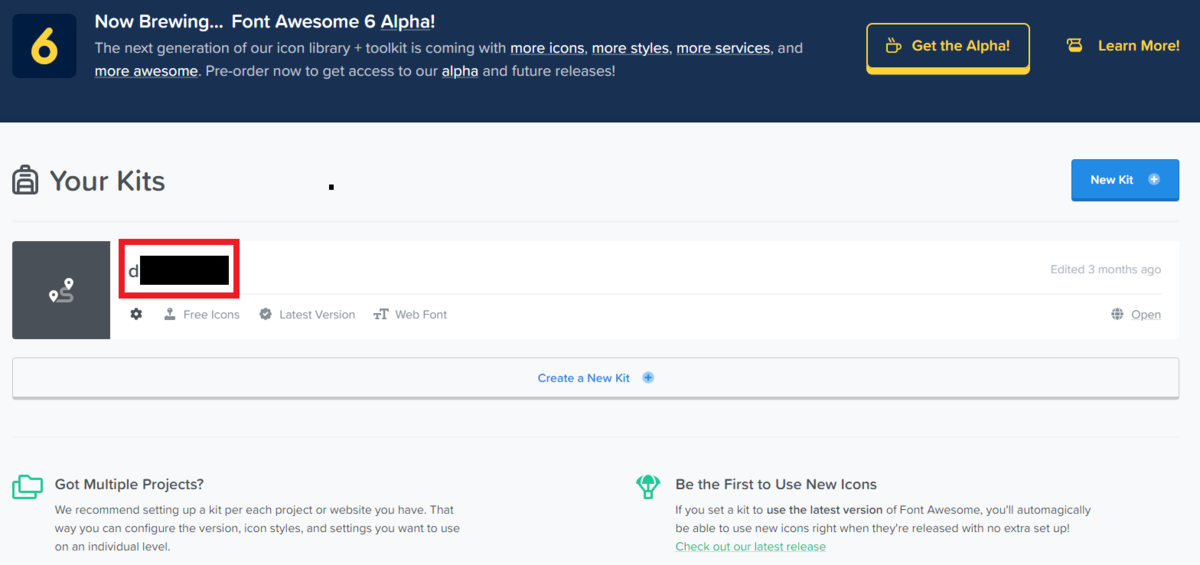Click the Free Icons stamp icon
This screenshot has height=565, width=1200.
coord(170,314)
